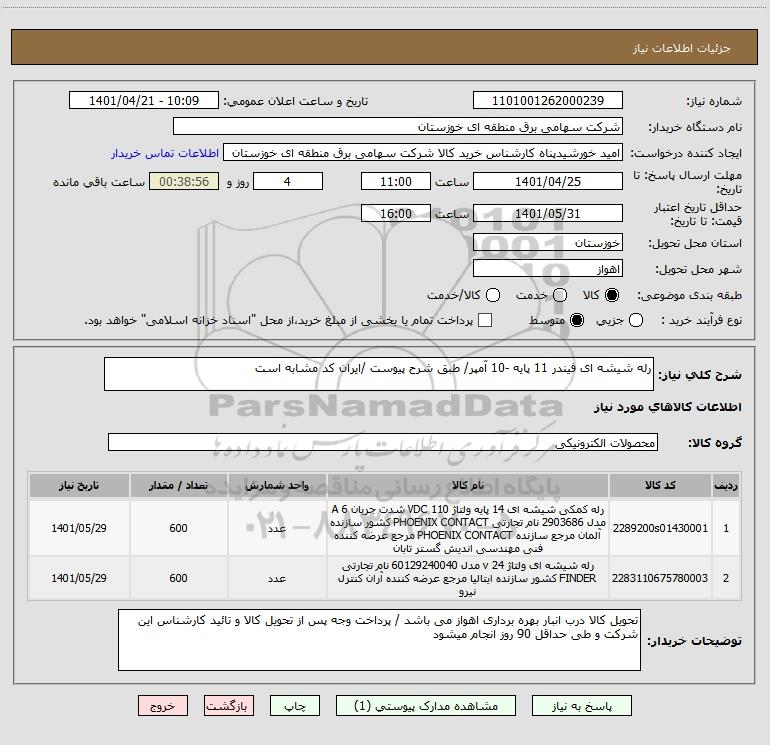Click the goods group field محصولات الکترونیکی
This screenshot has height=745, width=770.
(383, 442)
